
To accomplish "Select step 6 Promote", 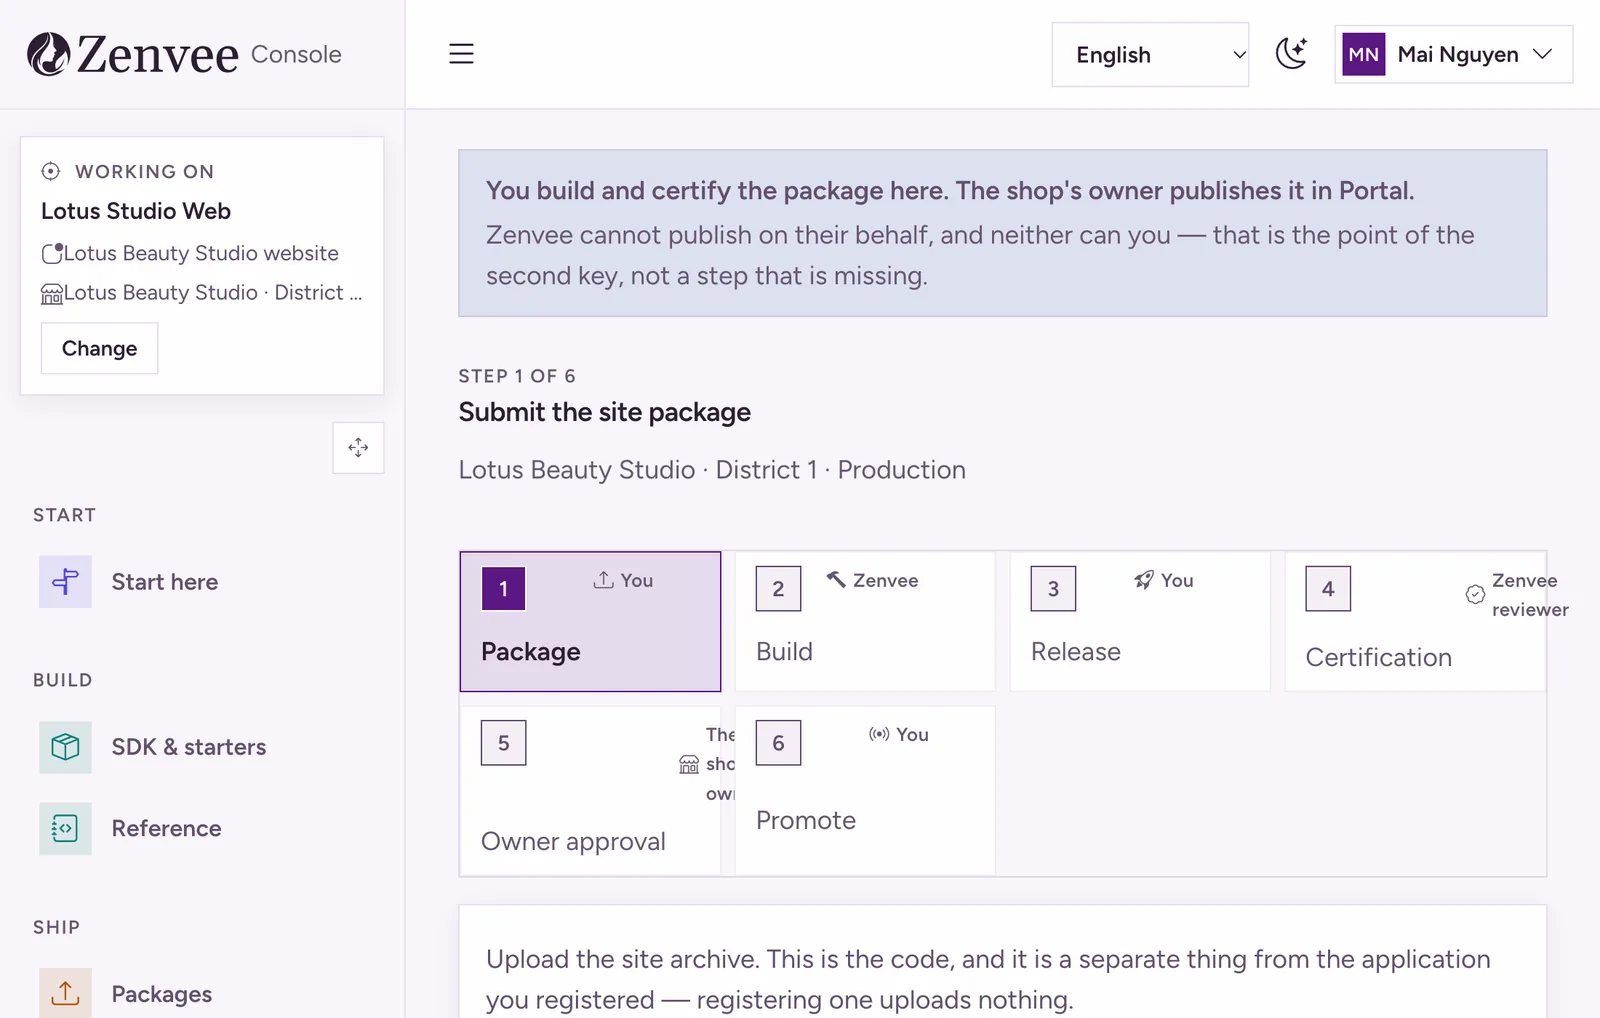I will click(865, 791).
